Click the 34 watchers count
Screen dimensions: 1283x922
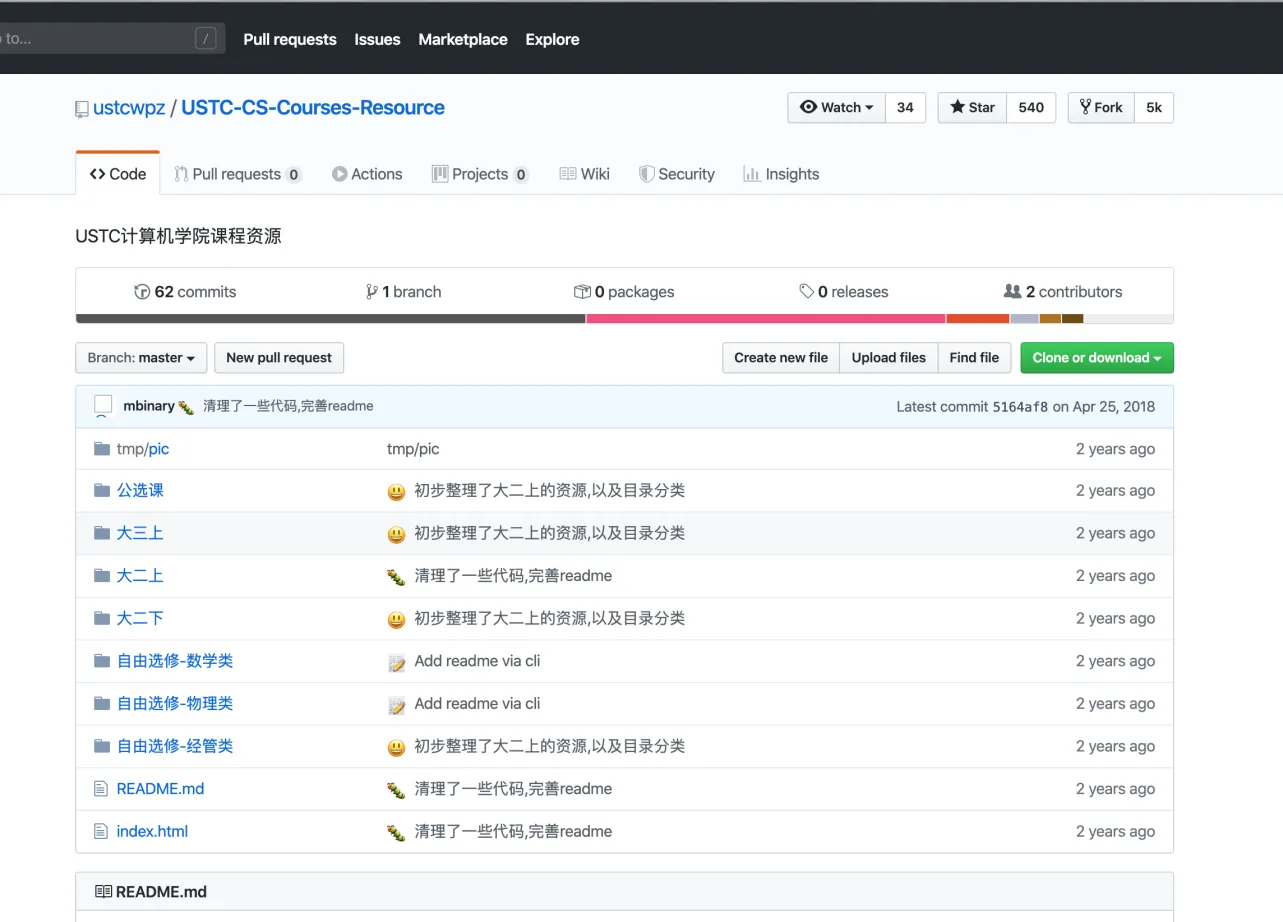click(905, 108)
